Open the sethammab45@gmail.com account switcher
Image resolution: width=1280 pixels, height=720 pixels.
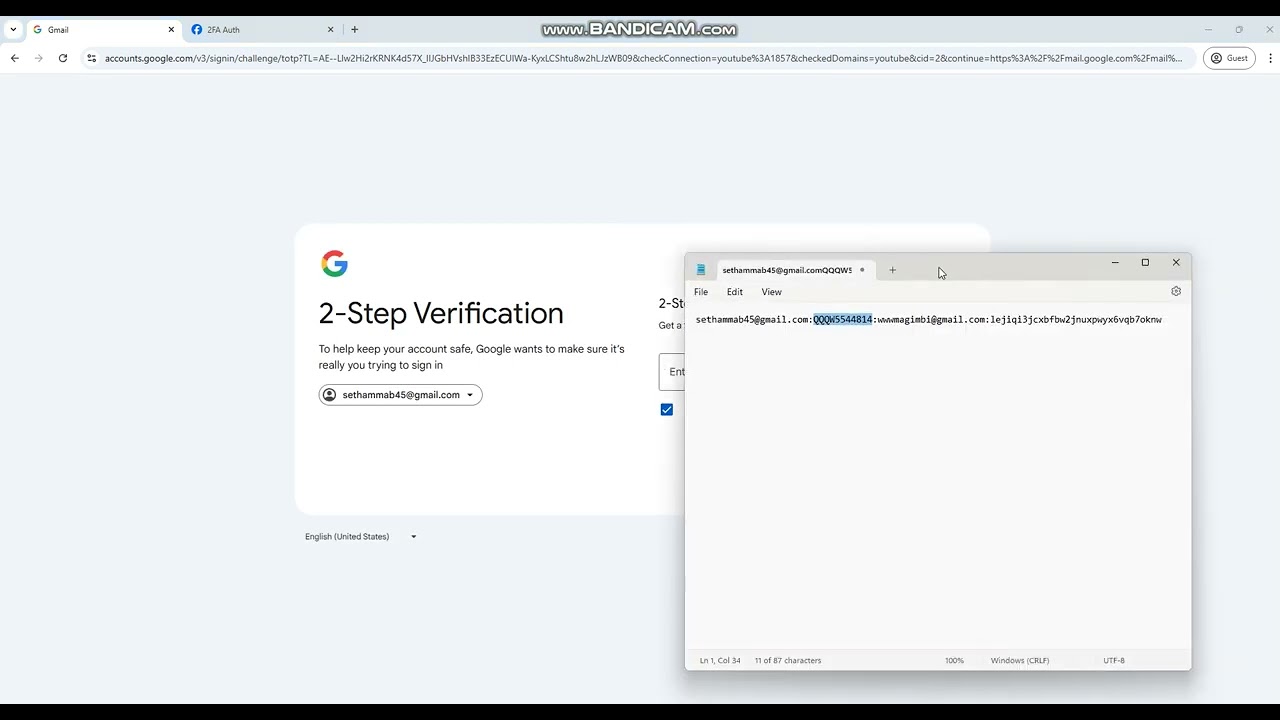[400, 395]
